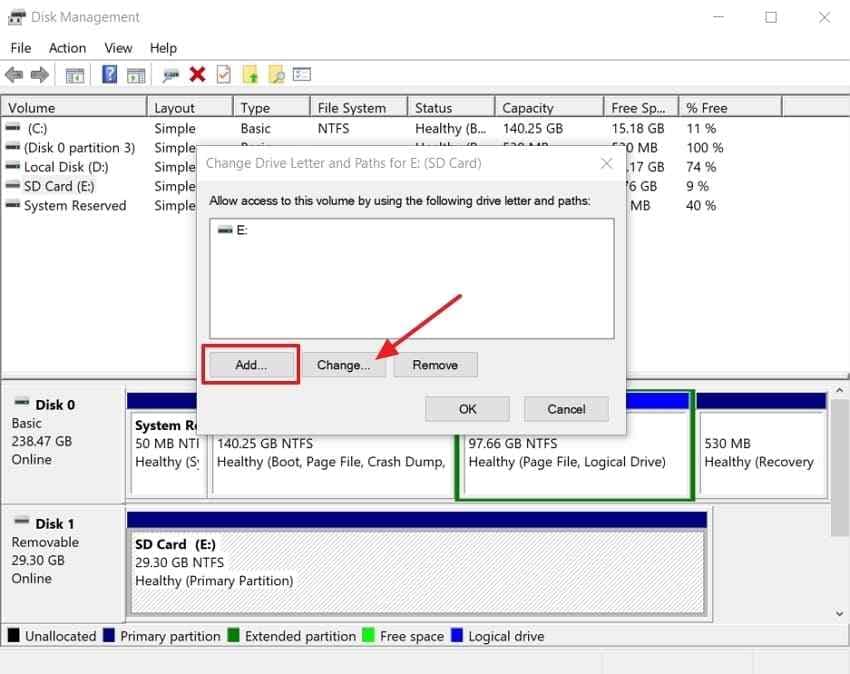Click the Forward arrow toolbar icon

pyautogui.click(x=40, y=74)
